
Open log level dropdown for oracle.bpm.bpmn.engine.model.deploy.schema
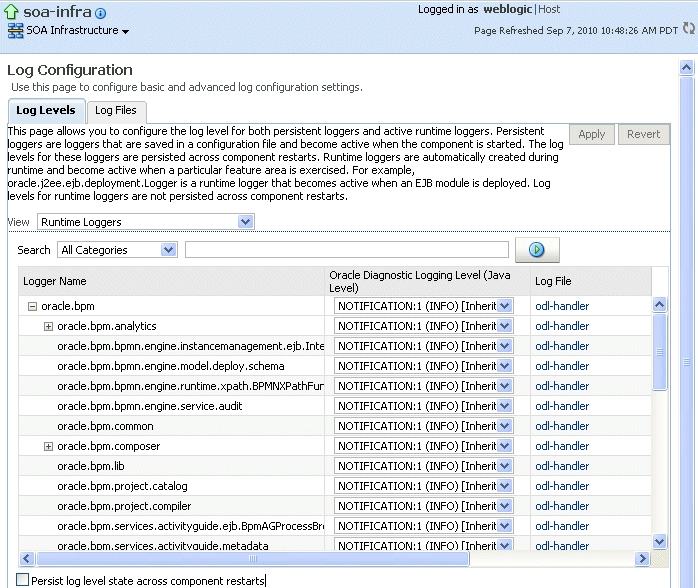click(x=423, y=366)
